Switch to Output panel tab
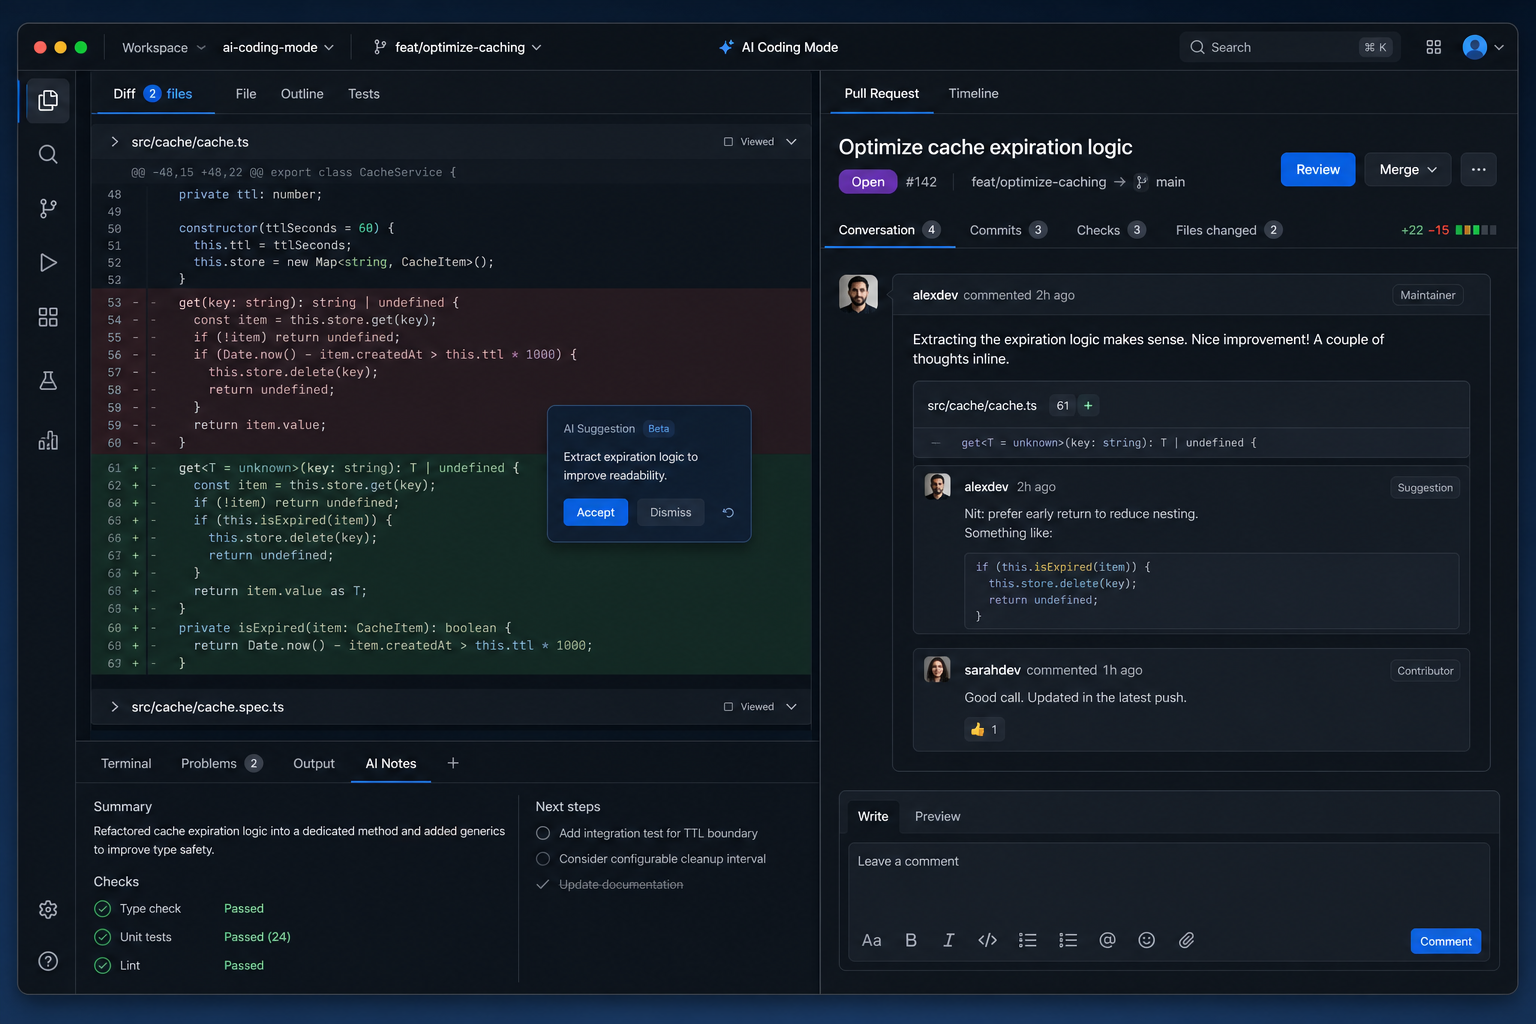 click(x=314, y=763)
